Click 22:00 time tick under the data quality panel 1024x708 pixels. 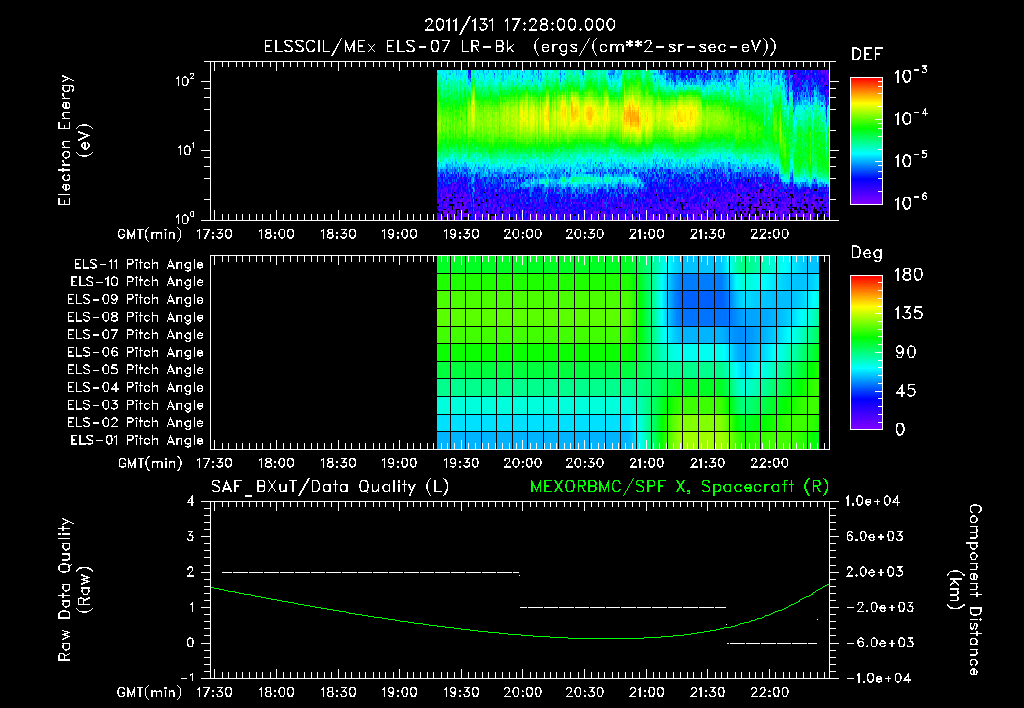point(770,692)
